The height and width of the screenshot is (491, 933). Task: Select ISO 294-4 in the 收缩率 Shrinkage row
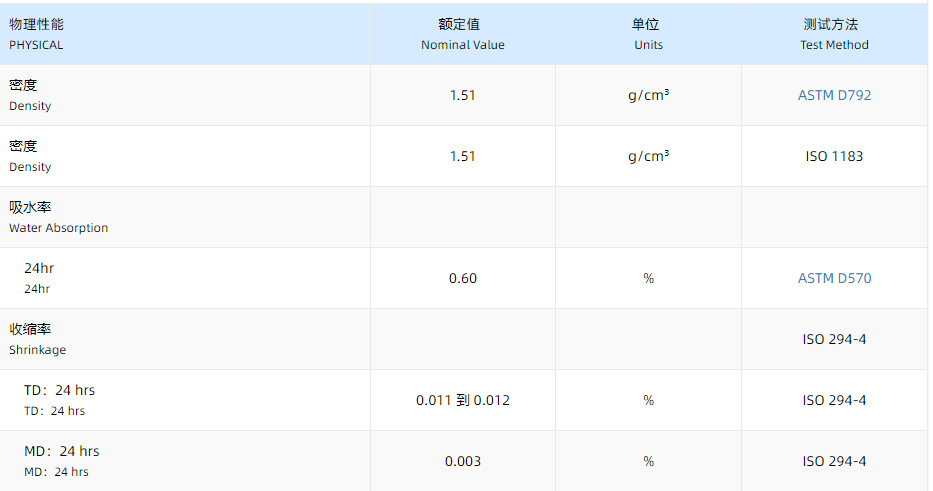pyautogui.click(x=834, y=339)
